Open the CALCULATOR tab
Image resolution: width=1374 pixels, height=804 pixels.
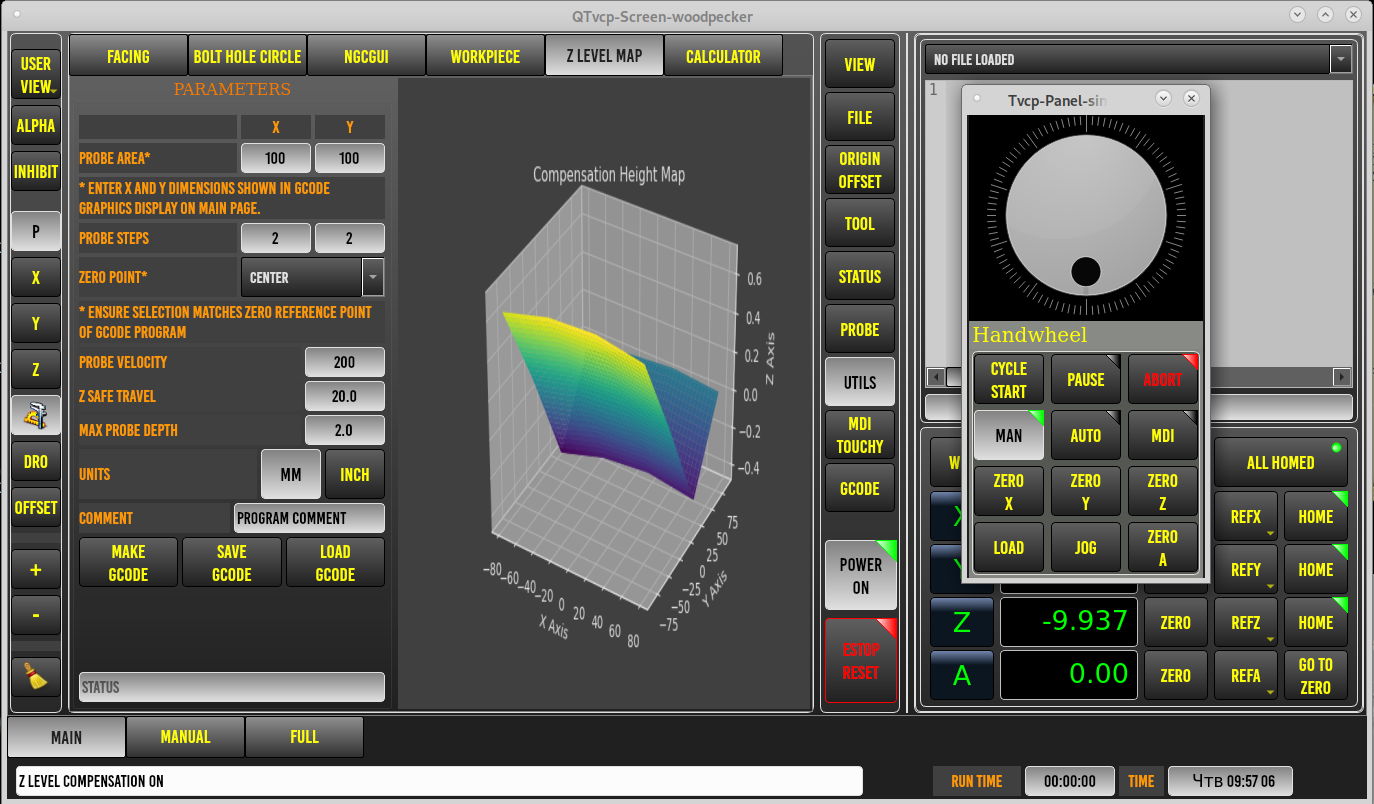tap(723, 56)
